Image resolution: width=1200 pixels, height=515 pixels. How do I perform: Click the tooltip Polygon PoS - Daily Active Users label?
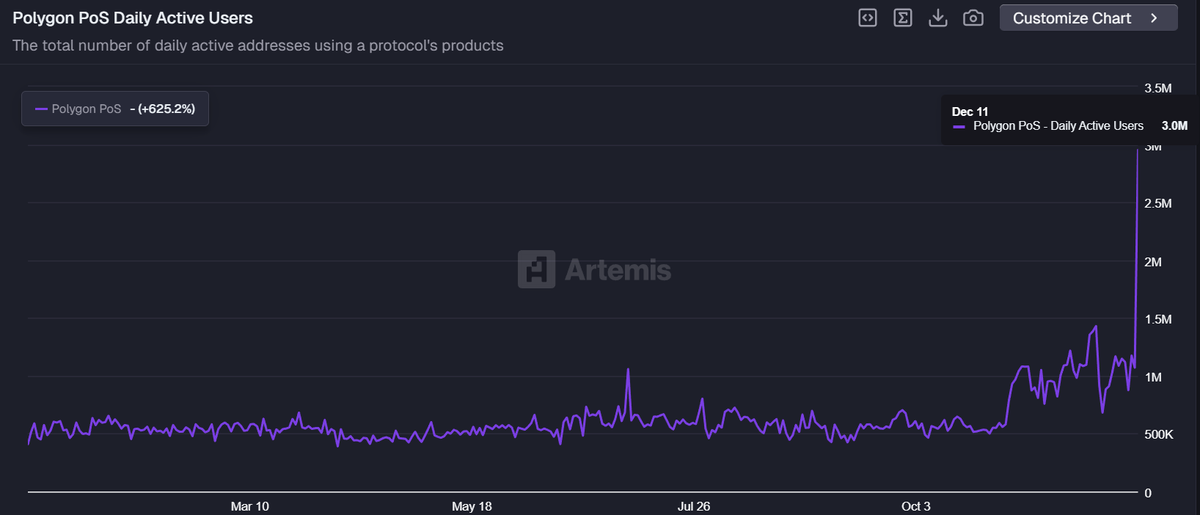pos(1058,126)
